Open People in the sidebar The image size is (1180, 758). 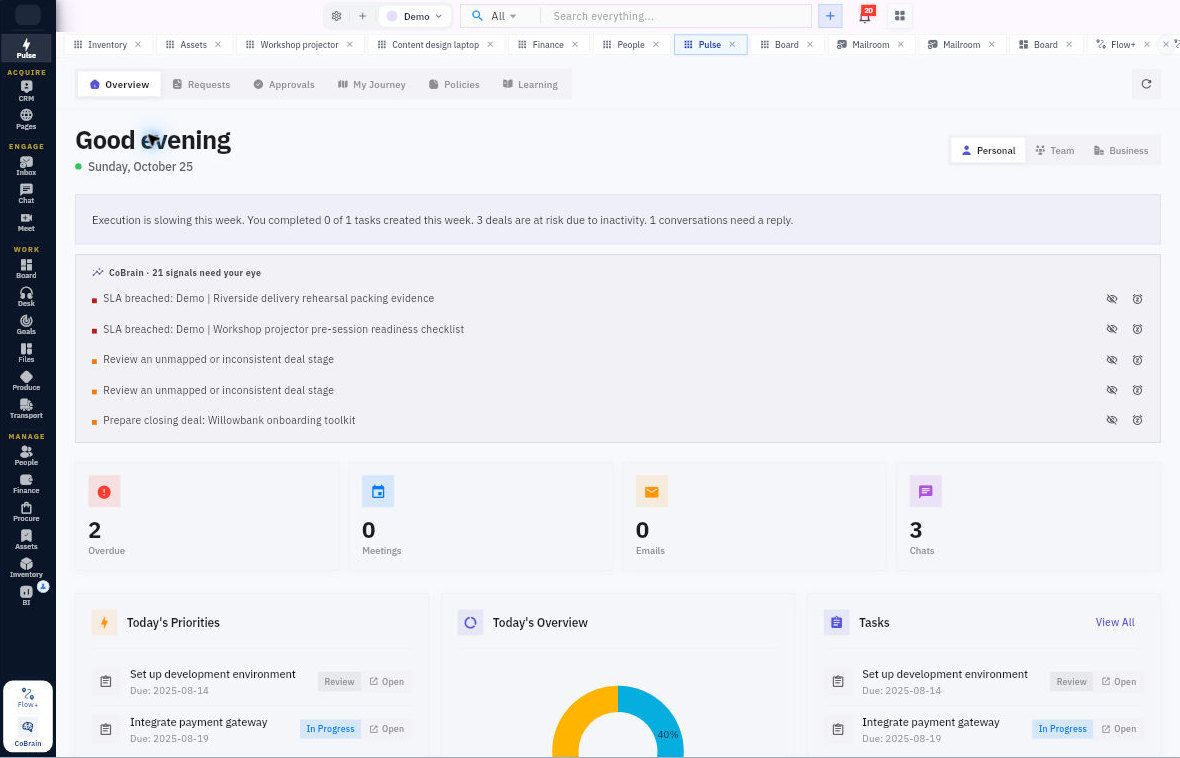click(26, 455)
